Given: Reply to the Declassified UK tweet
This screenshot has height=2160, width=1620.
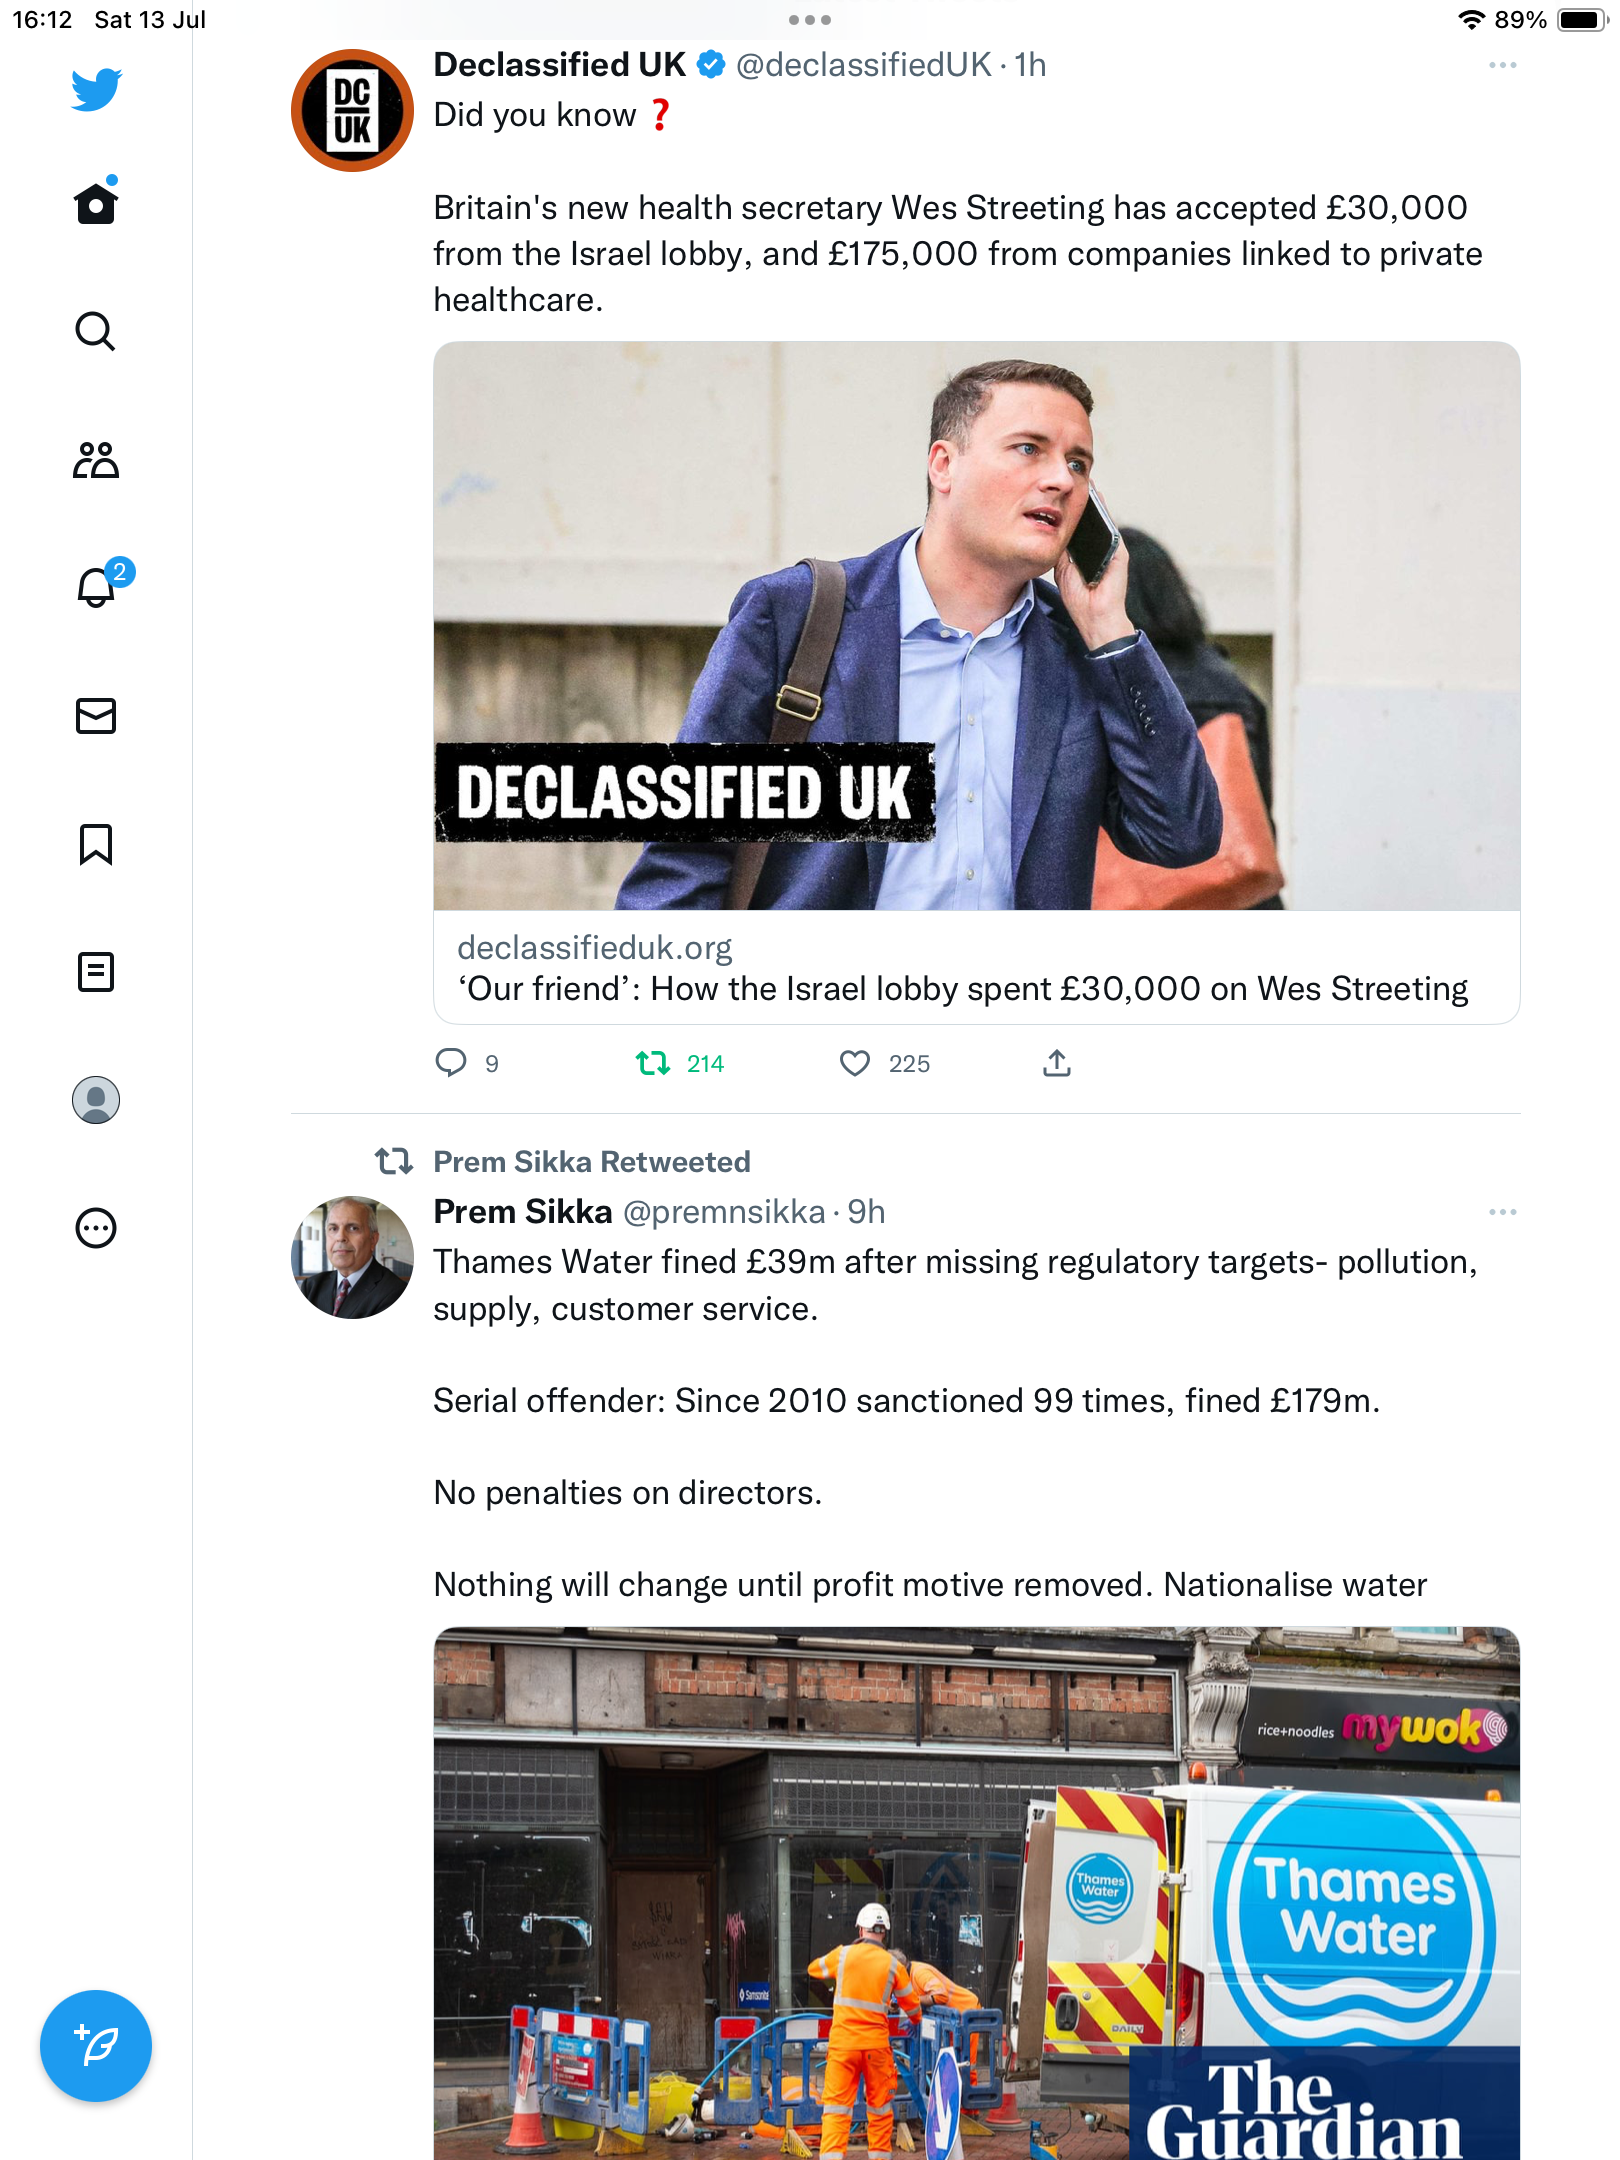Looking at the screenshot, I should [x=451, y=1063].
